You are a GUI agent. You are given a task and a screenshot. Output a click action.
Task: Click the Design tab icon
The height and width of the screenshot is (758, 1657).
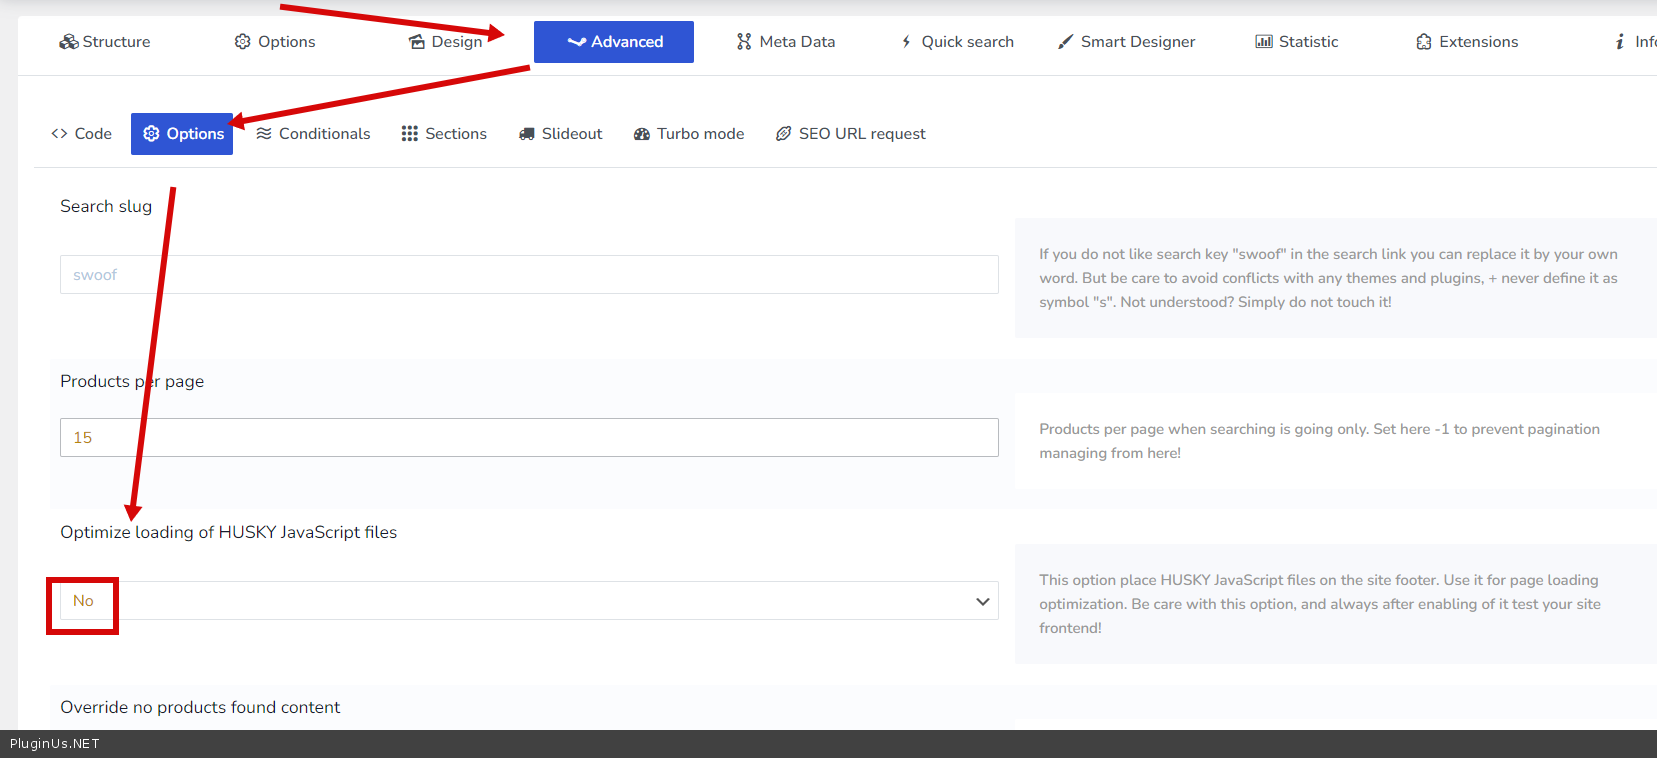[417, 42]
